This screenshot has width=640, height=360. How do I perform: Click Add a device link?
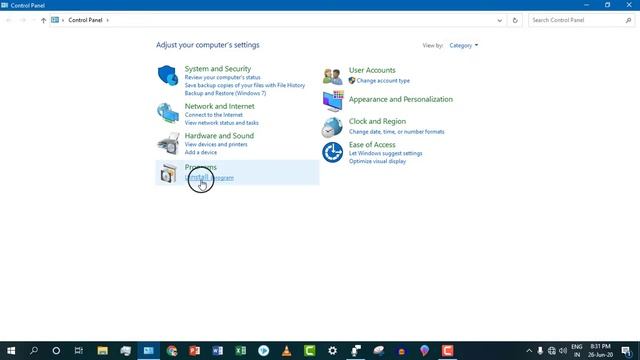pyautogui.click(x=200, y=152)
